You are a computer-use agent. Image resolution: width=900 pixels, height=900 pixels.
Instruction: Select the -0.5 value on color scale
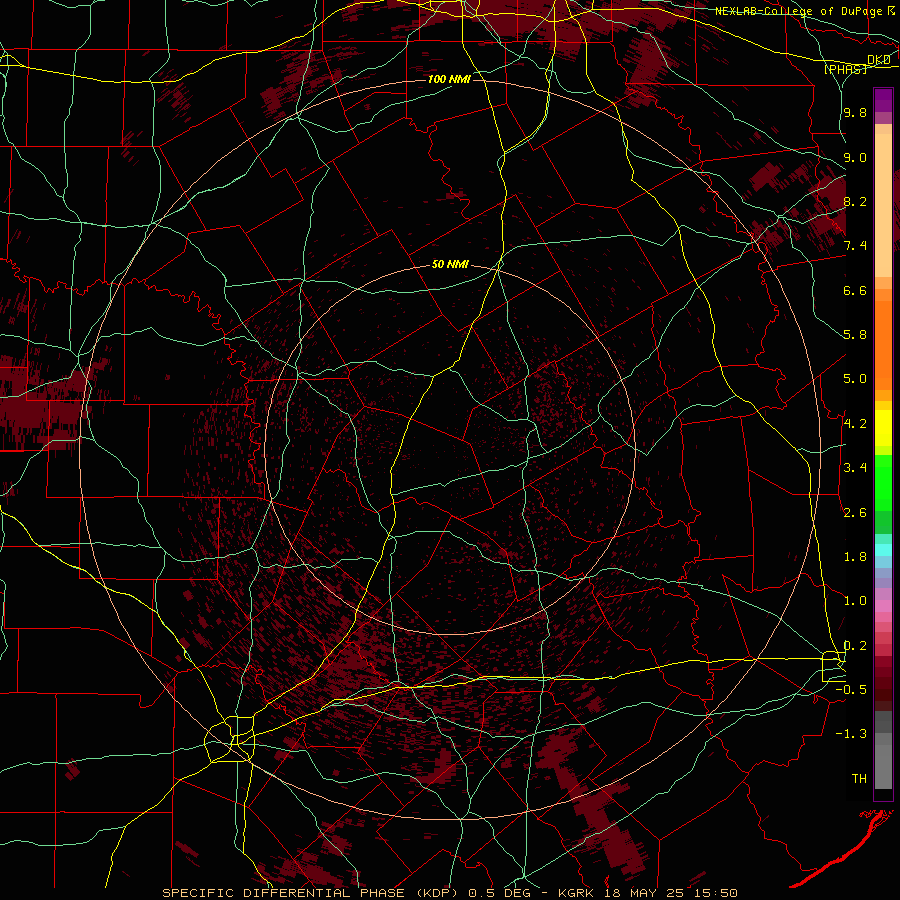pos(851,690)
